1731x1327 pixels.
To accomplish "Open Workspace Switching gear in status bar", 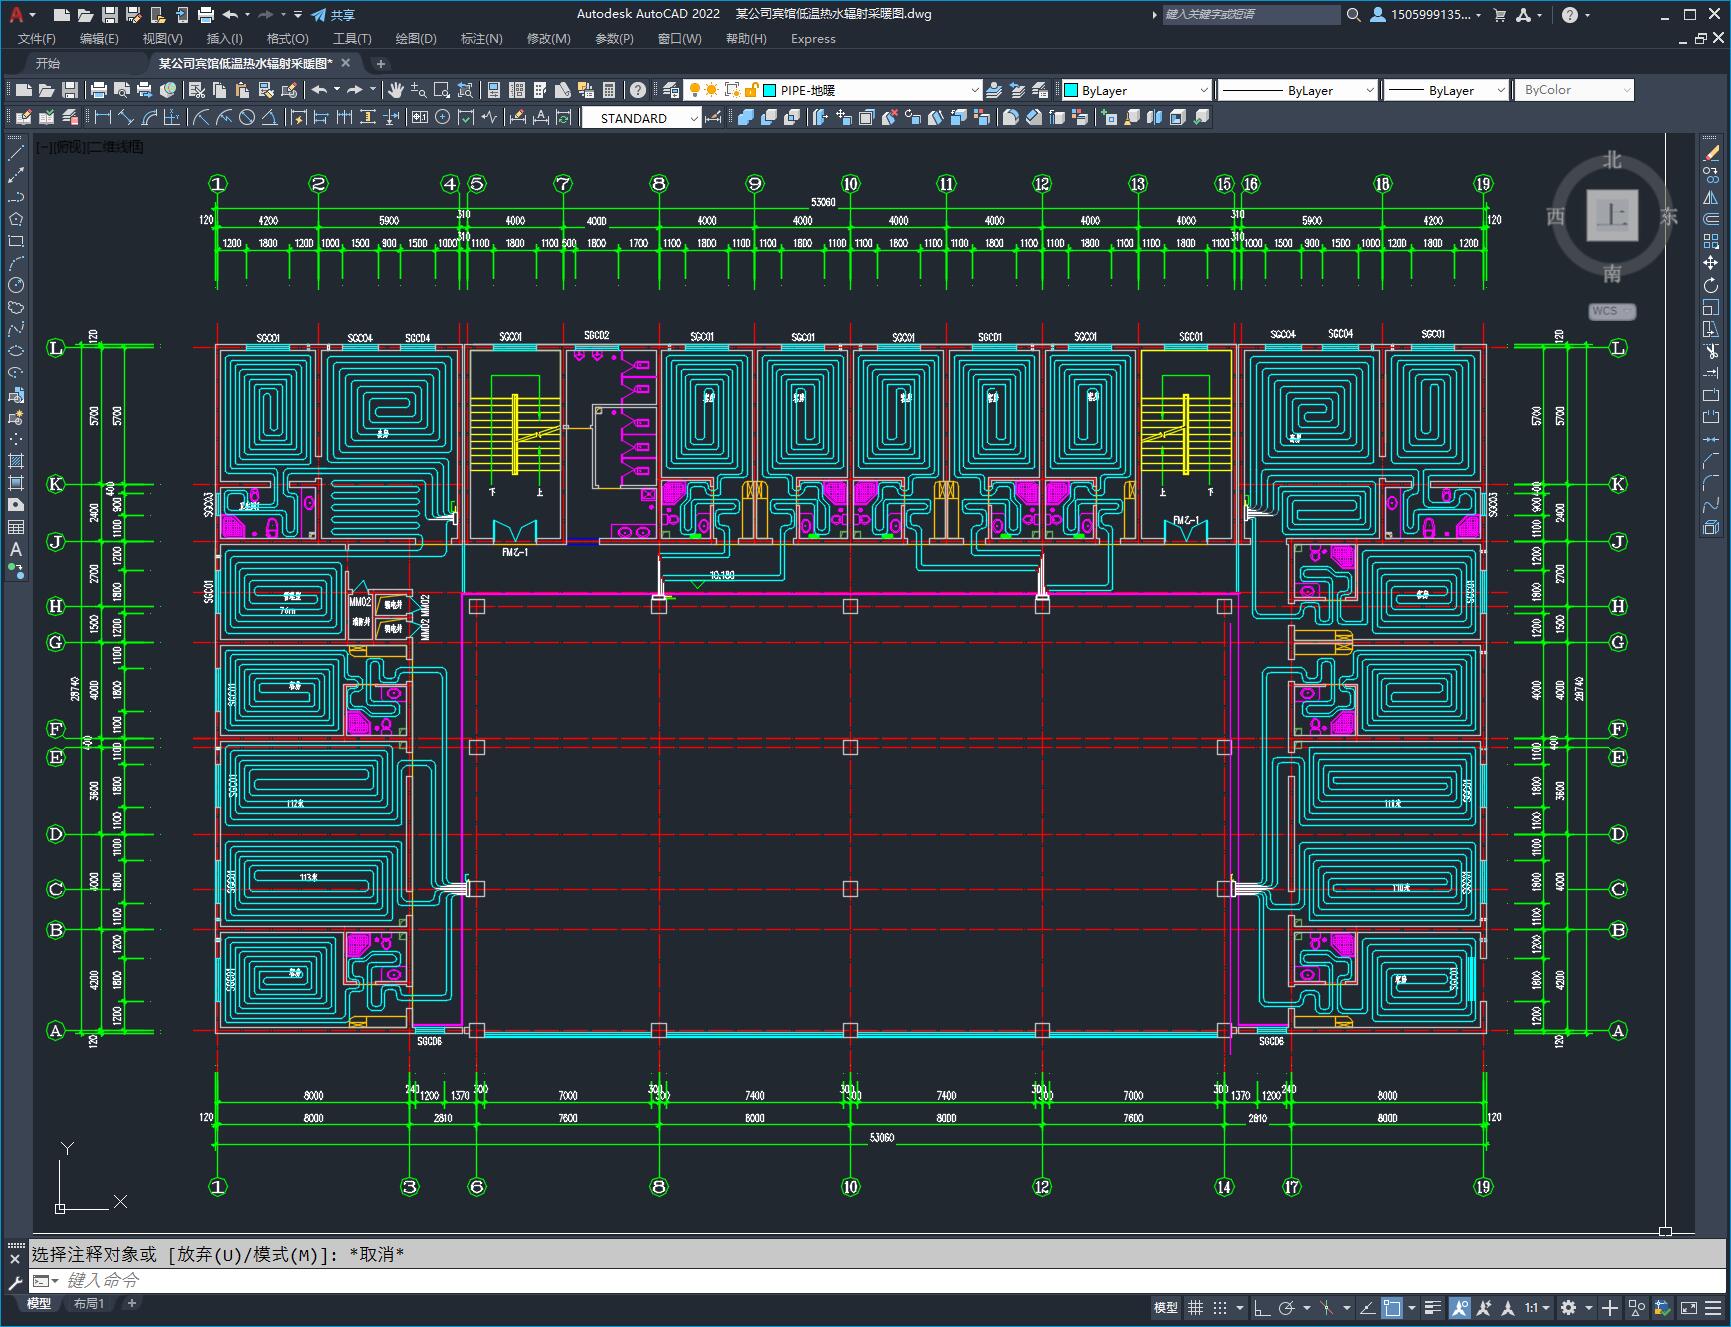I will click(x=1569, y=1307).
